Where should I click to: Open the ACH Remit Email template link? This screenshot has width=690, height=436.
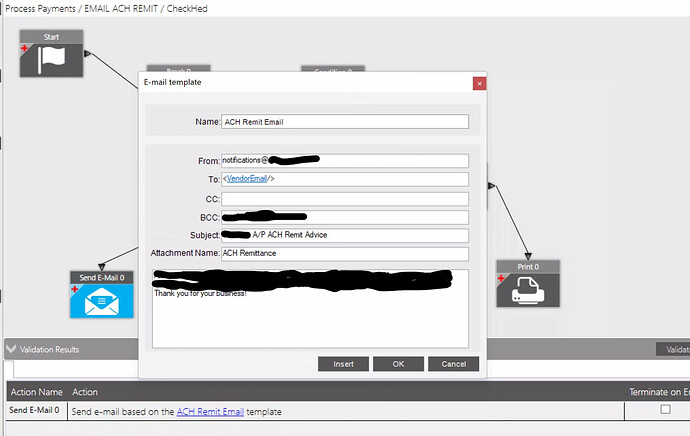pos(210,412)
